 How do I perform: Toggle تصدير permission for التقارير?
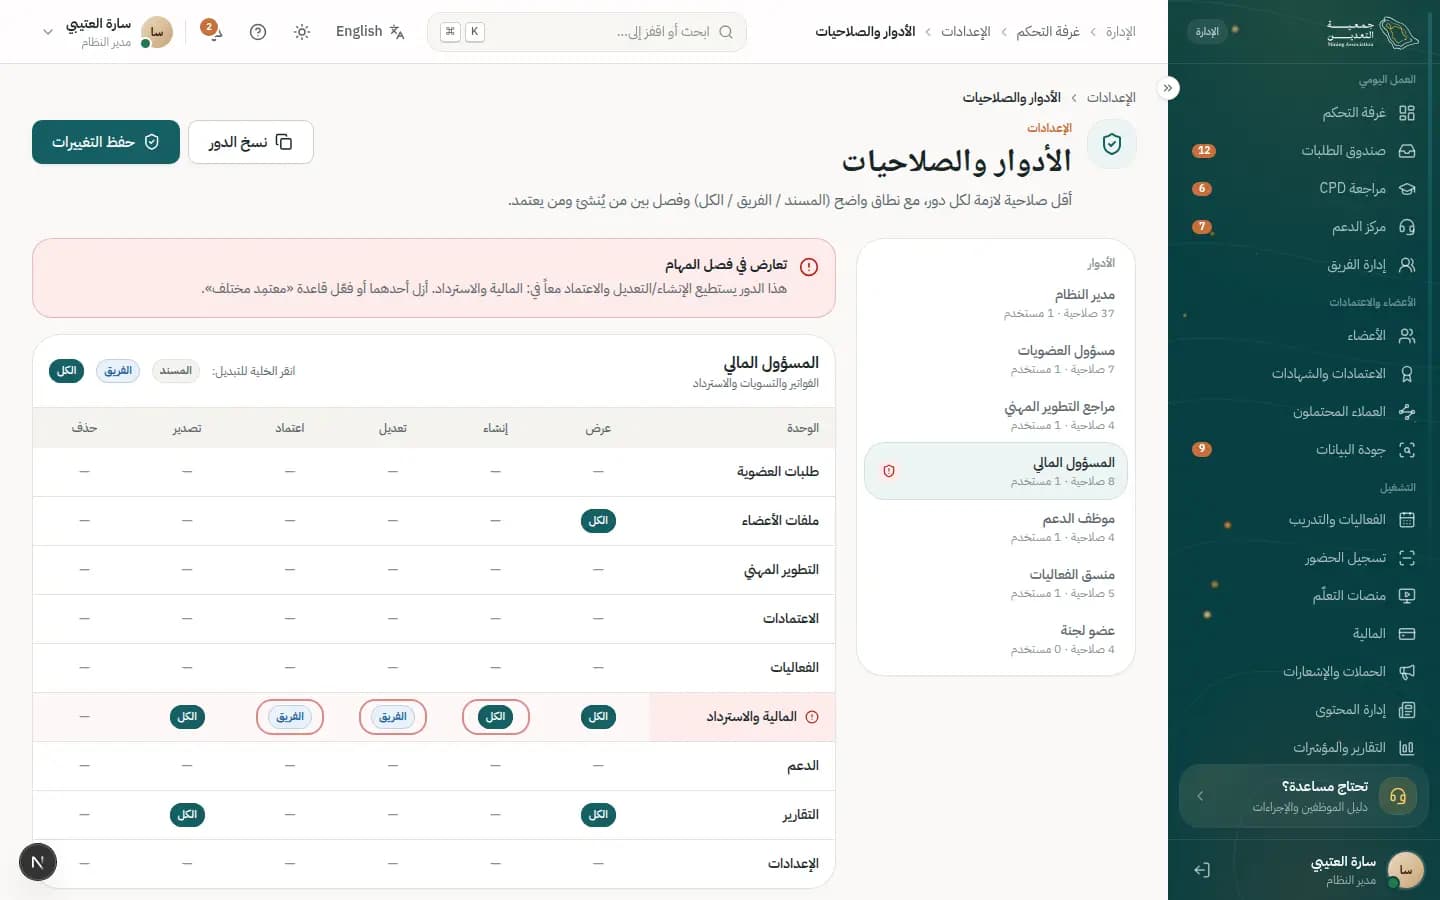tap(187, 815)
